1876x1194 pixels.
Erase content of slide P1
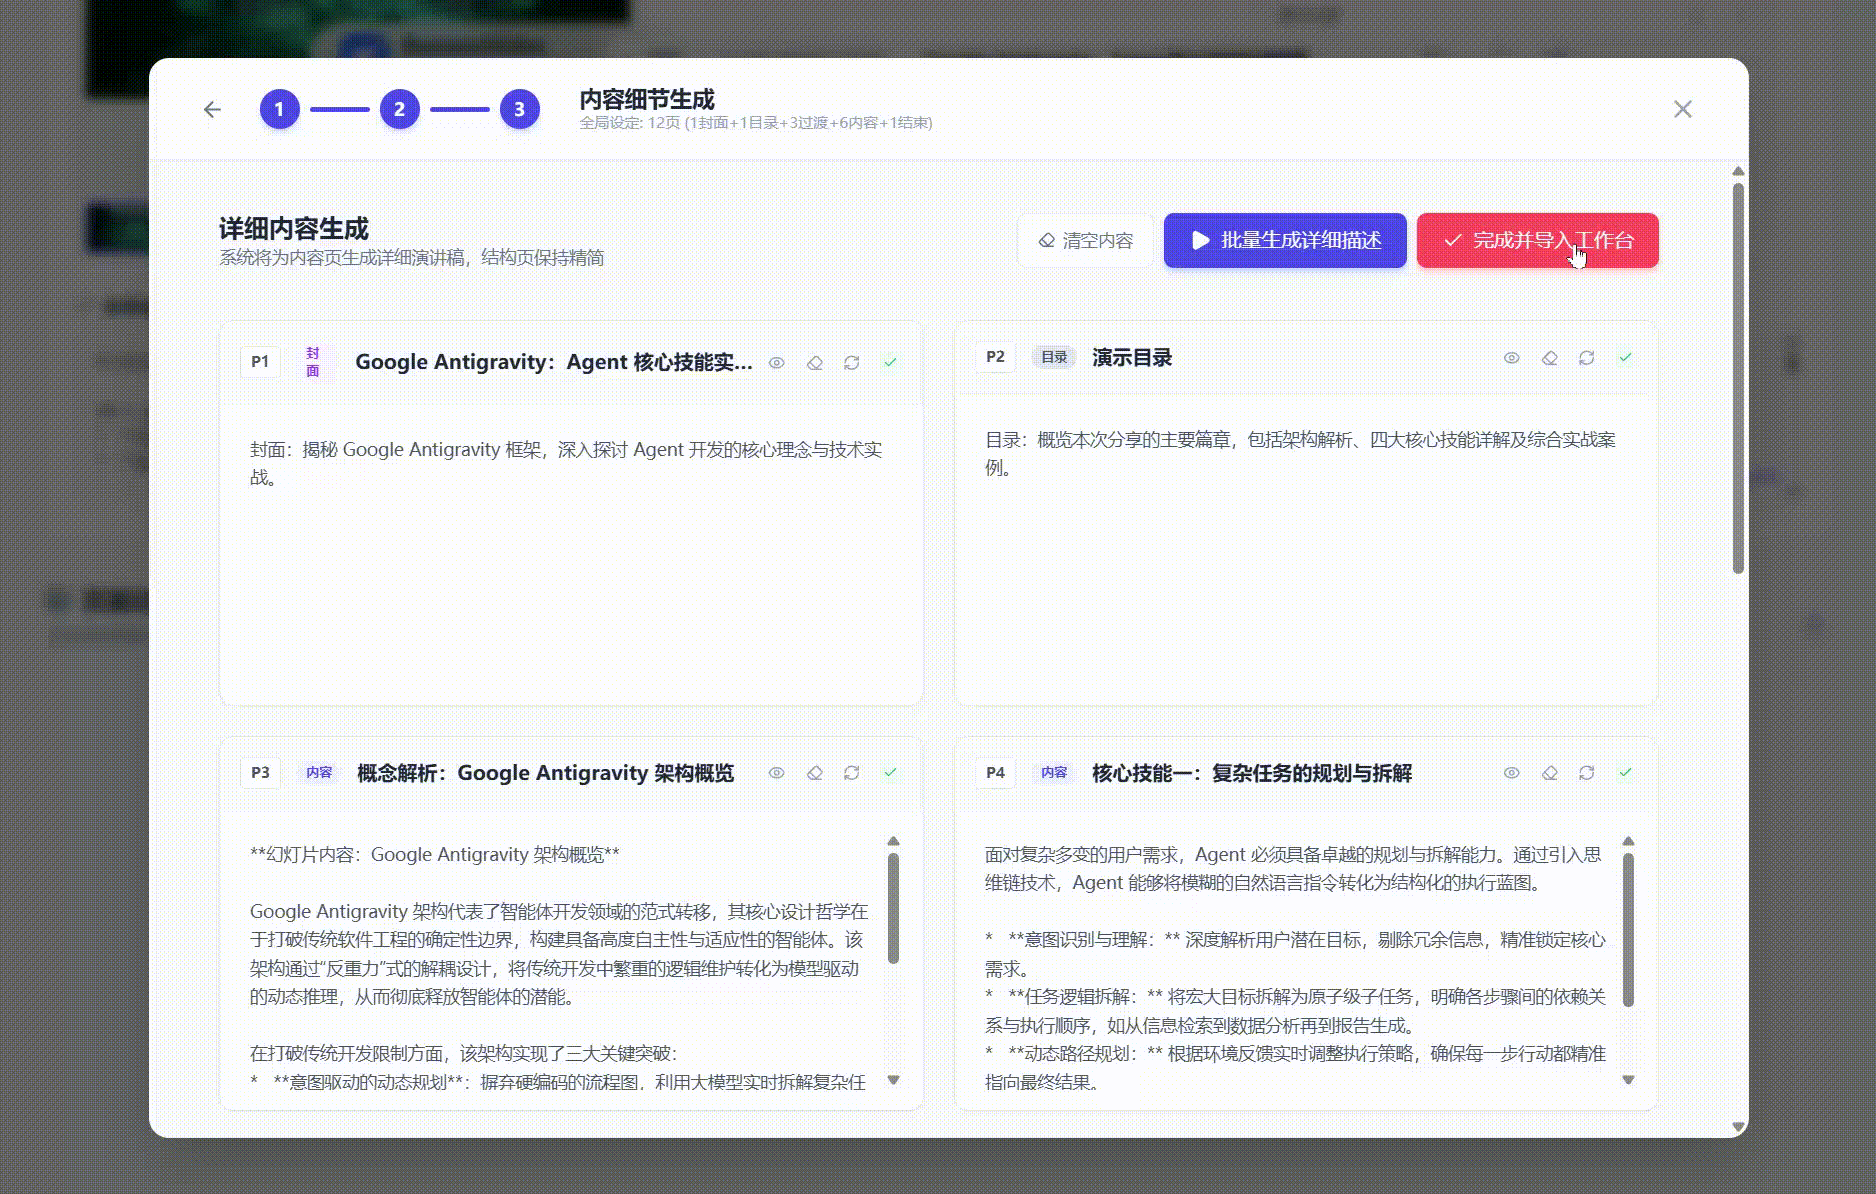pos(815,362)
